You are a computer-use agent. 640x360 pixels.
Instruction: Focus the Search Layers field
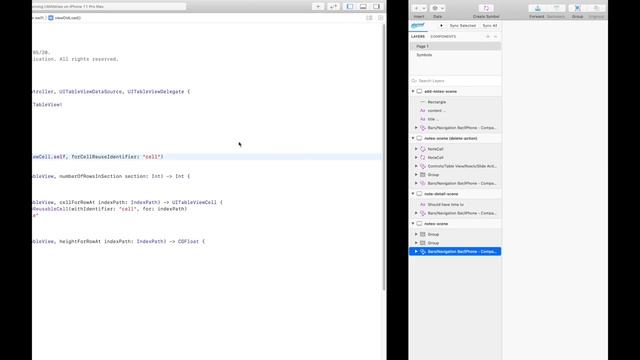[x=455, y=81]
